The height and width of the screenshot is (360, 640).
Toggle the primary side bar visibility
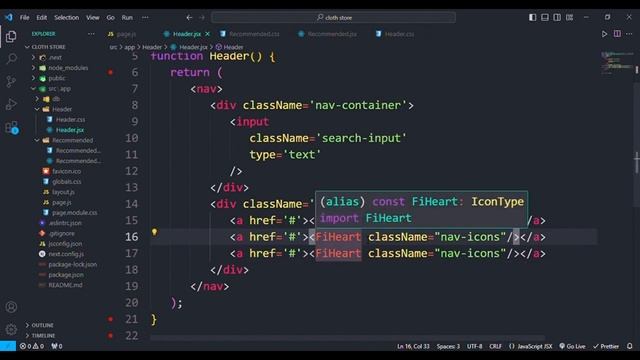click(532, 18)
